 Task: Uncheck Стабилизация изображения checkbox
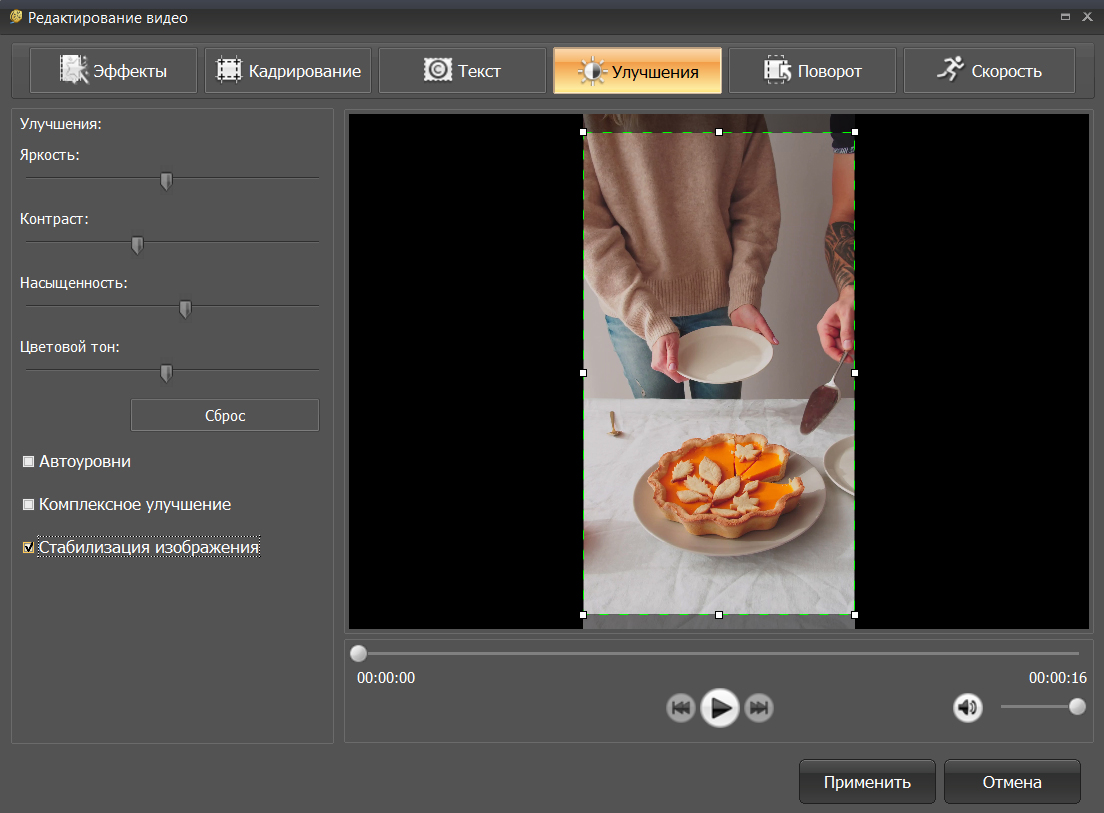pos(28,548)
